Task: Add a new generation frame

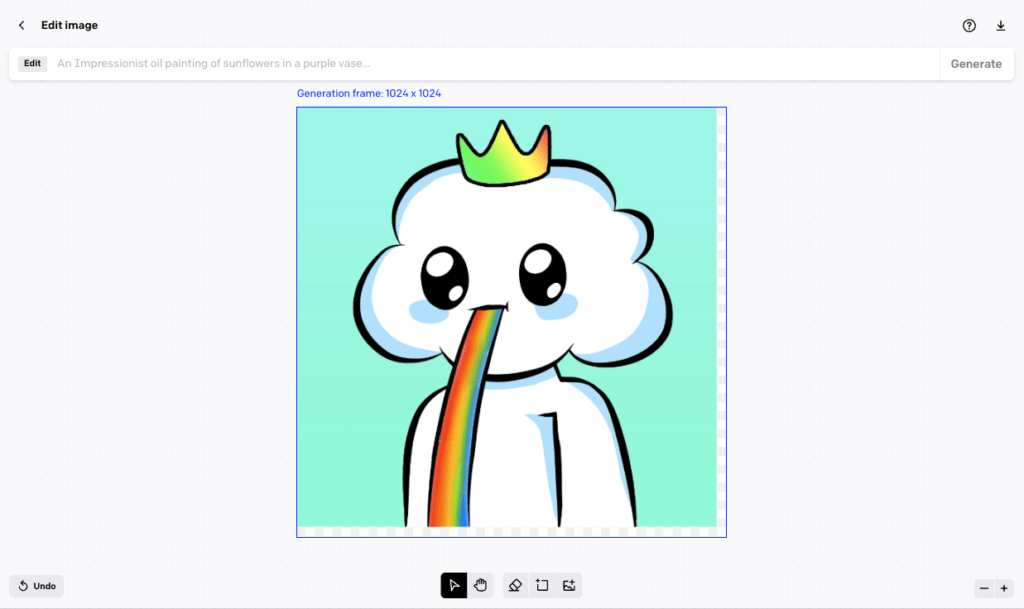Action: [x=542, y=586]
